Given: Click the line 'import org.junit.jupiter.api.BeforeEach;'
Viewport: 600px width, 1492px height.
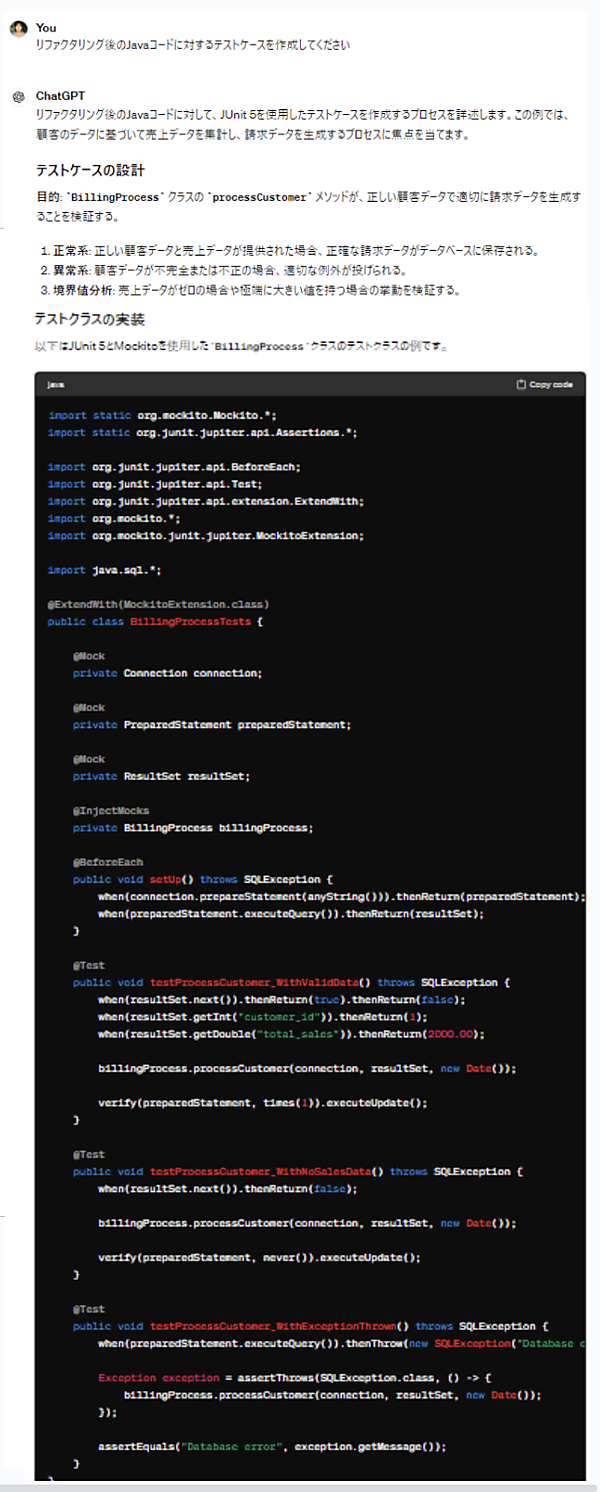Looking at the screenshot, I should (174, 467).
